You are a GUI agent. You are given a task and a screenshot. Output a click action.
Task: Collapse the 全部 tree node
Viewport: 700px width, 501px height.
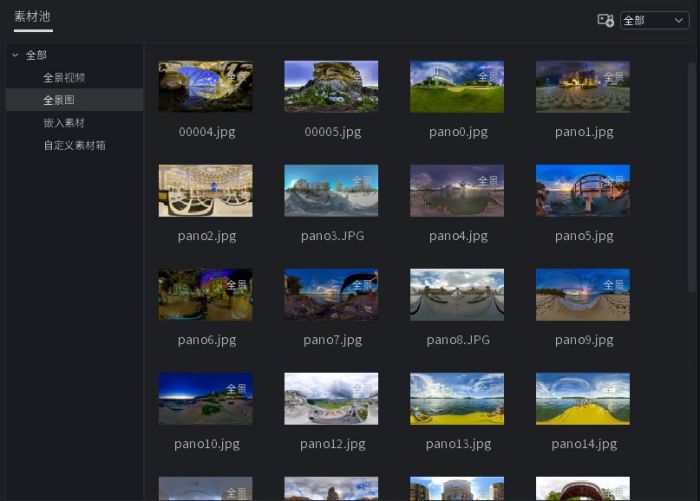(15, 55)
